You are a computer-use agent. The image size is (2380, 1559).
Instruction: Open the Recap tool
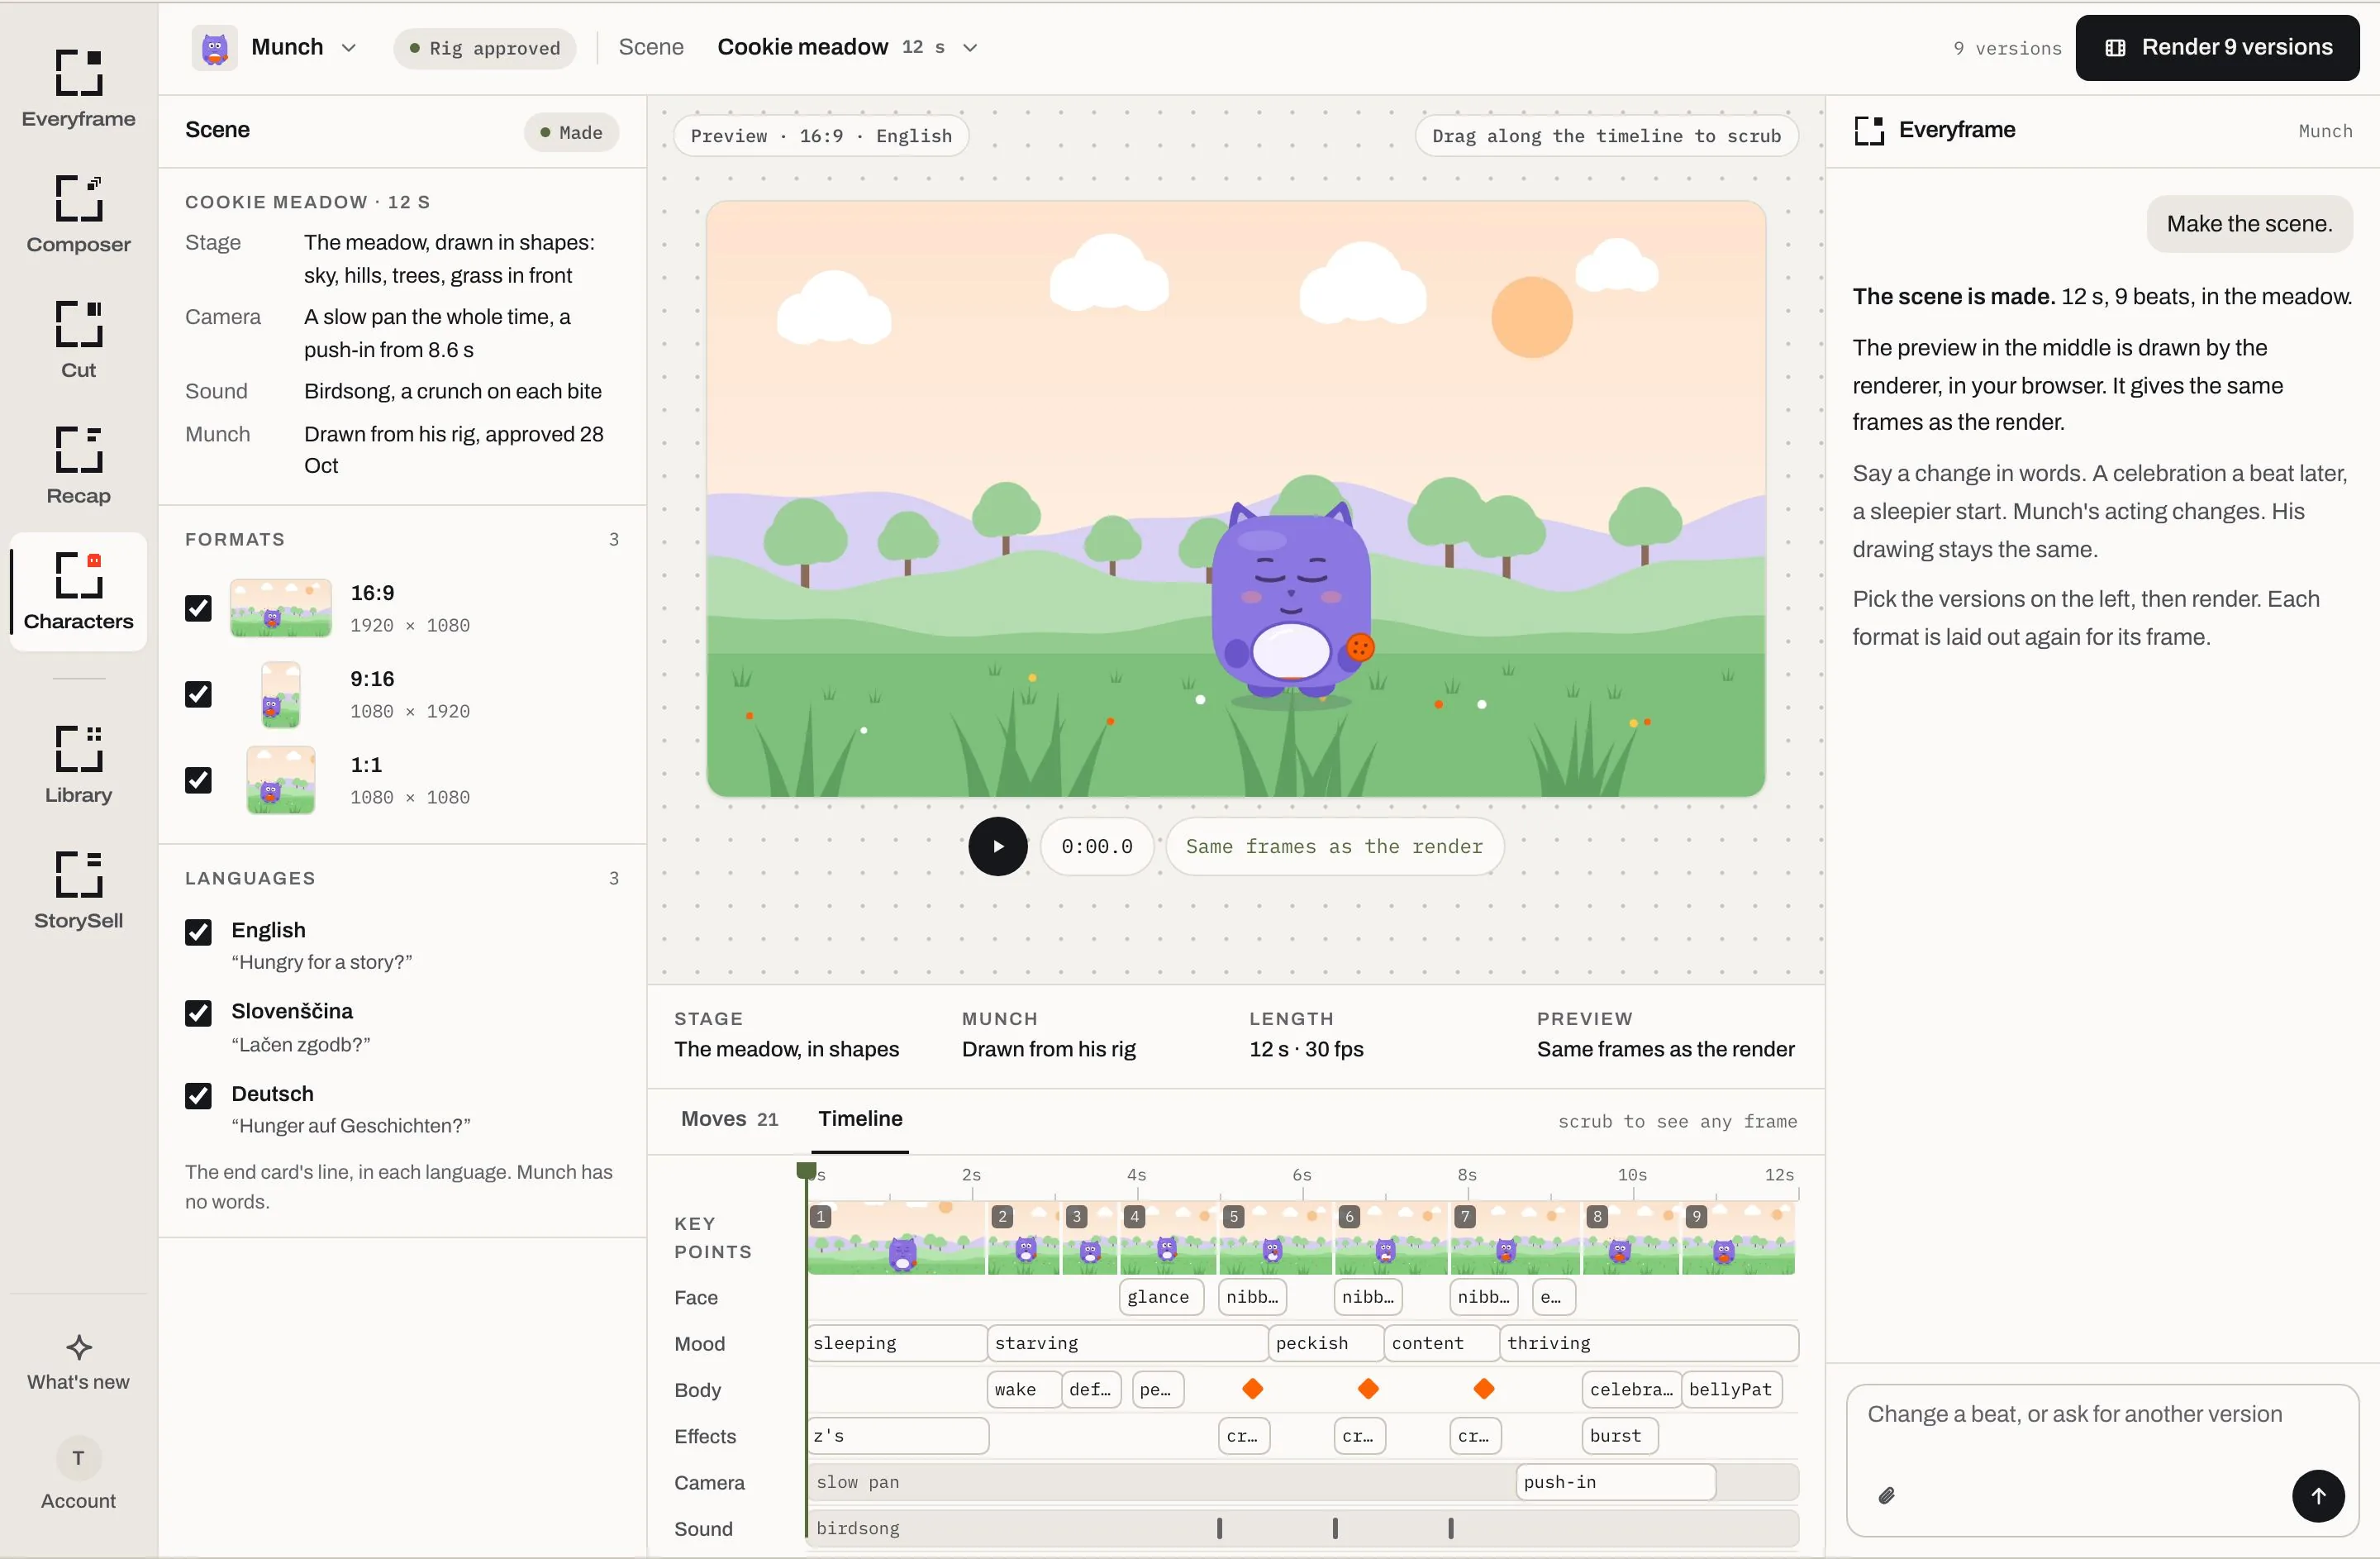tap(78, 466)
